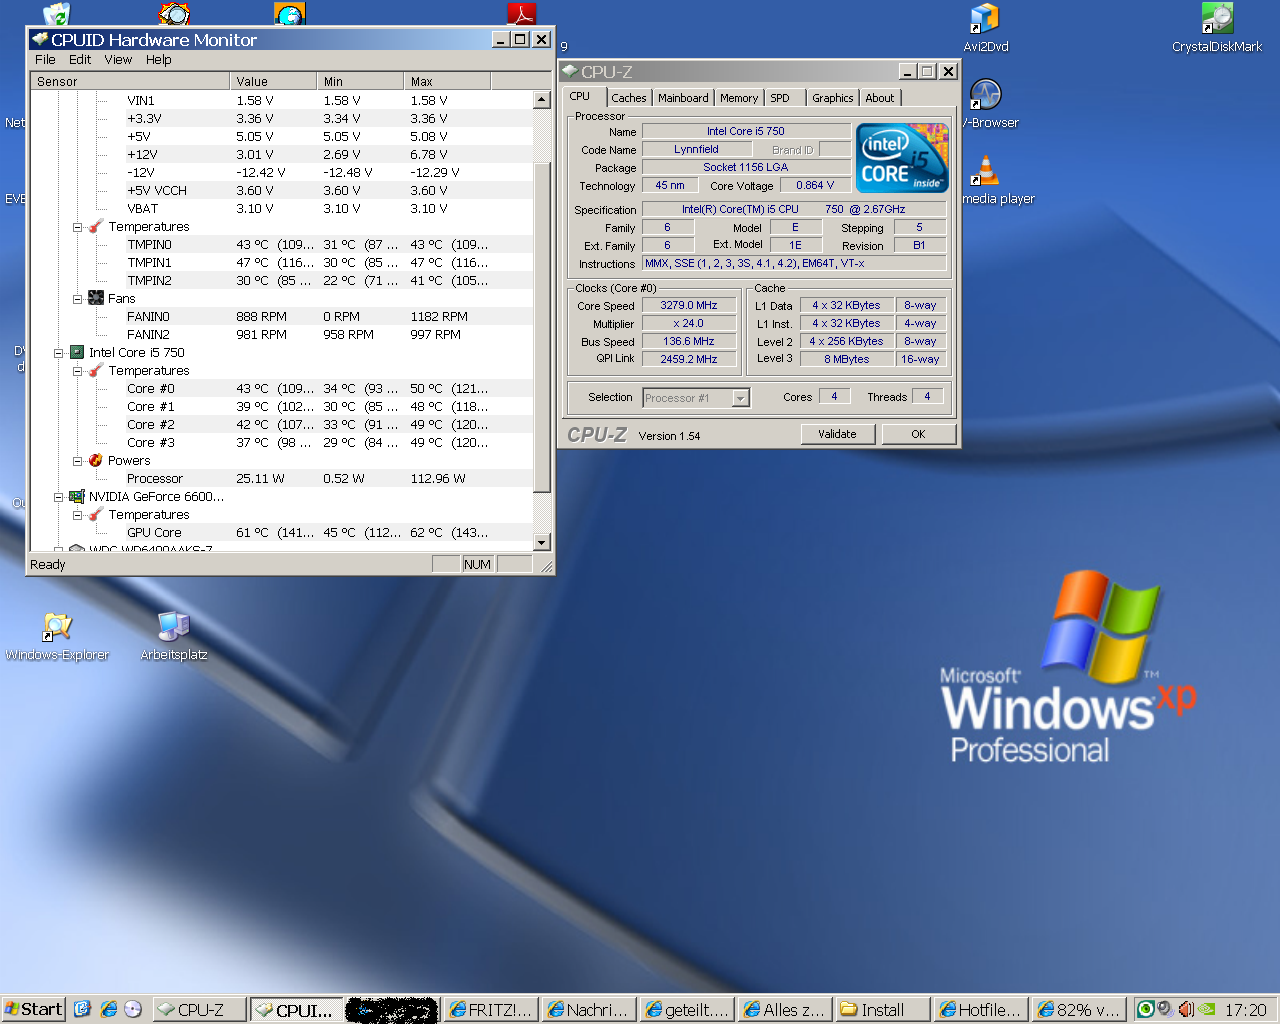Switch to the About tab in CPU-Z
Viewport: 1280px width, 1024px height.
coord(880,98)
